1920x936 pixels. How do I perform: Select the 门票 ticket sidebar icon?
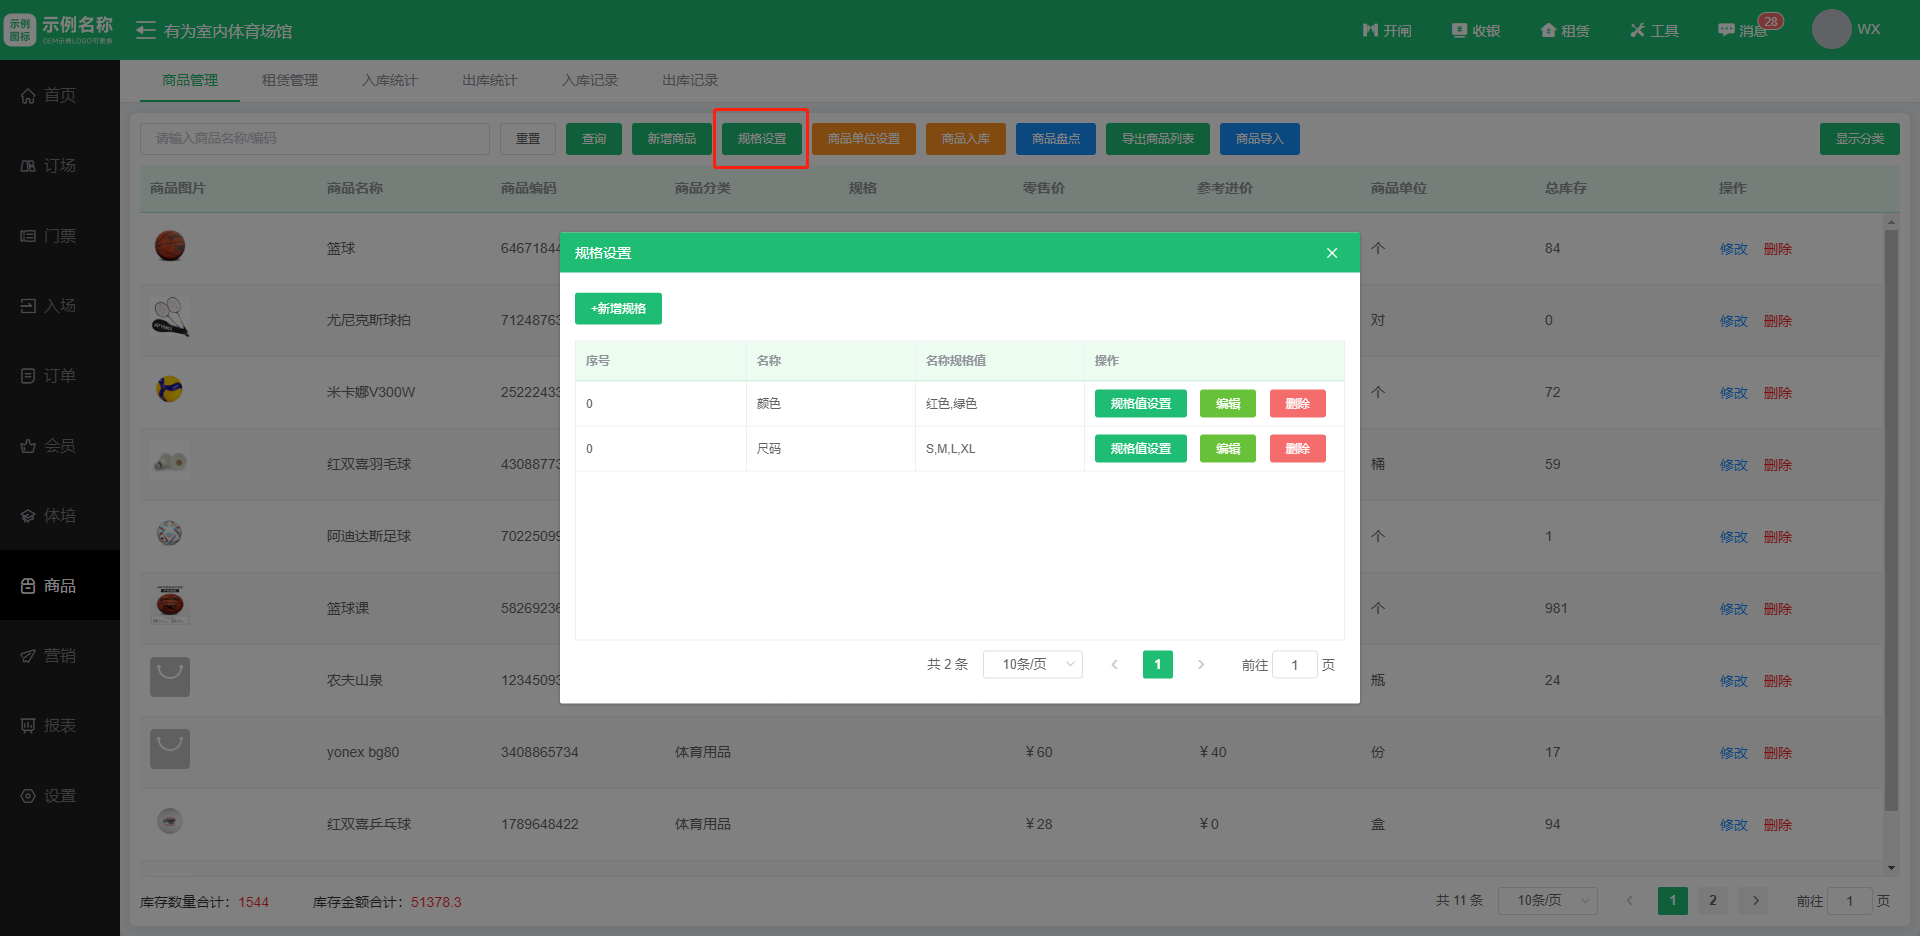point(29,236)
